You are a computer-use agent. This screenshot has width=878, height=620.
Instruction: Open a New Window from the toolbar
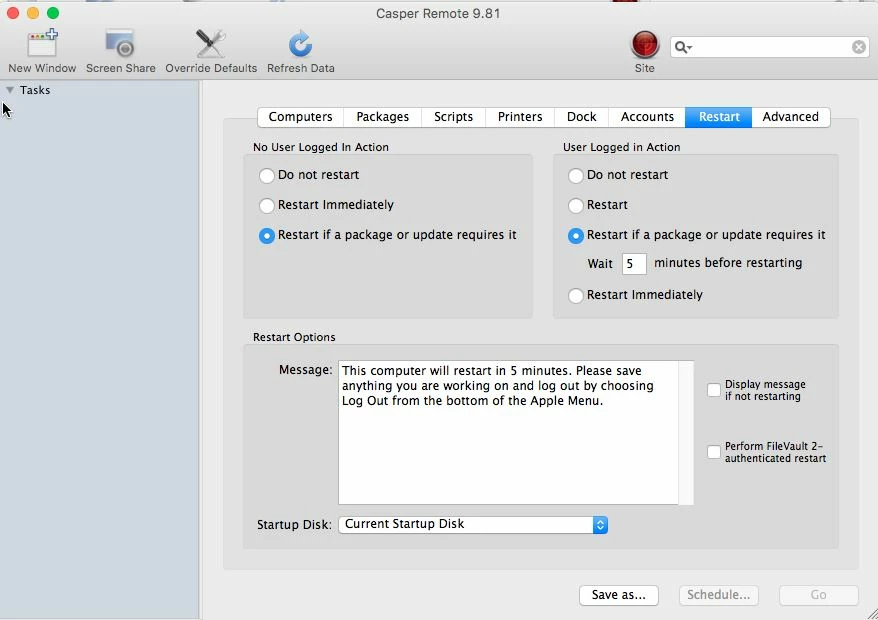click(42, 51)
